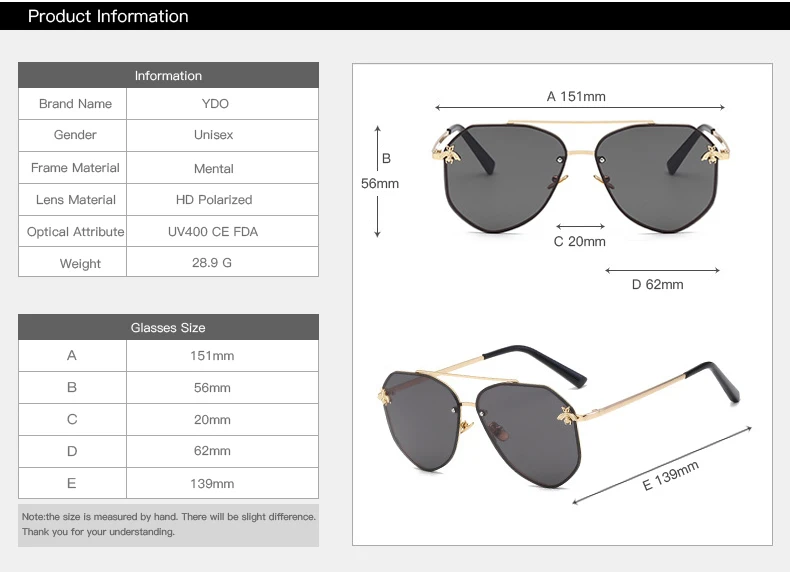Click the 'Product Information' heading

(108, 16)
